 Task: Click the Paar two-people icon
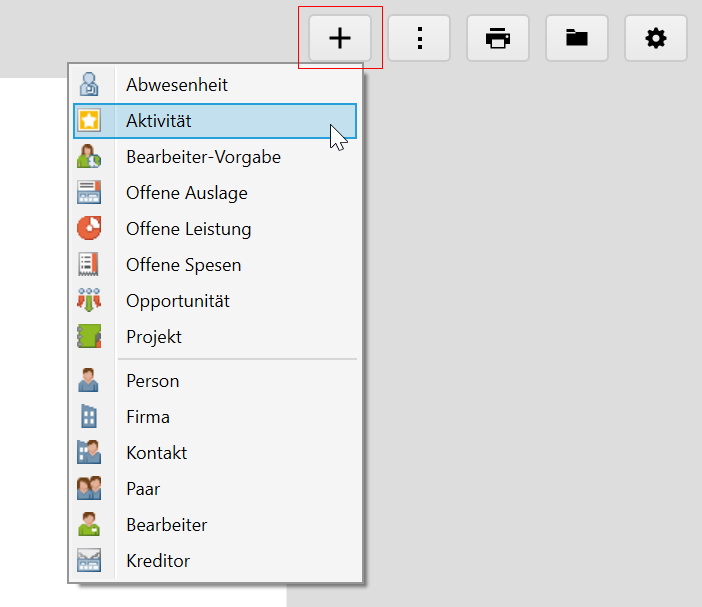point(89,489)
